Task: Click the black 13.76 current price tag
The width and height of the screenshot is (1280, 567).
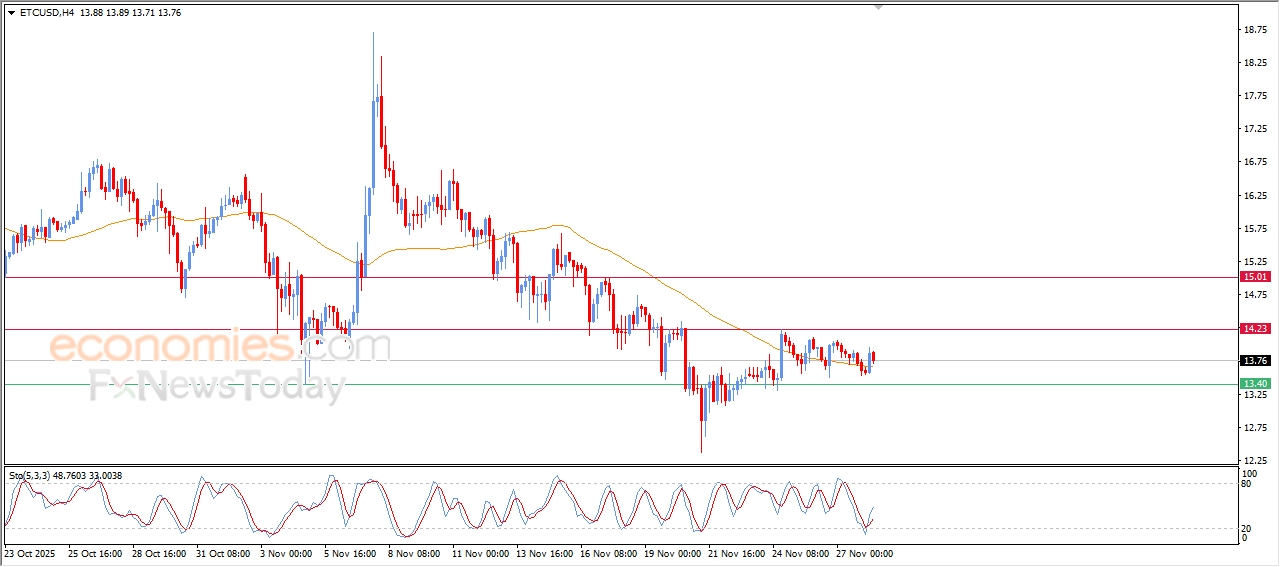Action: coord(1254,361)
